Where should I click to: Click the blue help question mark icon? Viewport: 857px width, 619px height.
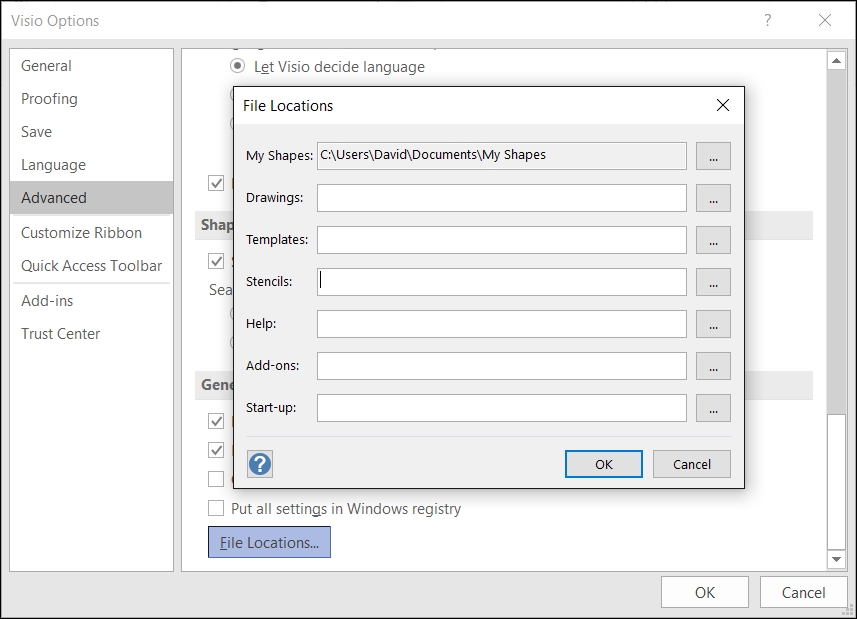coord(260,464)
